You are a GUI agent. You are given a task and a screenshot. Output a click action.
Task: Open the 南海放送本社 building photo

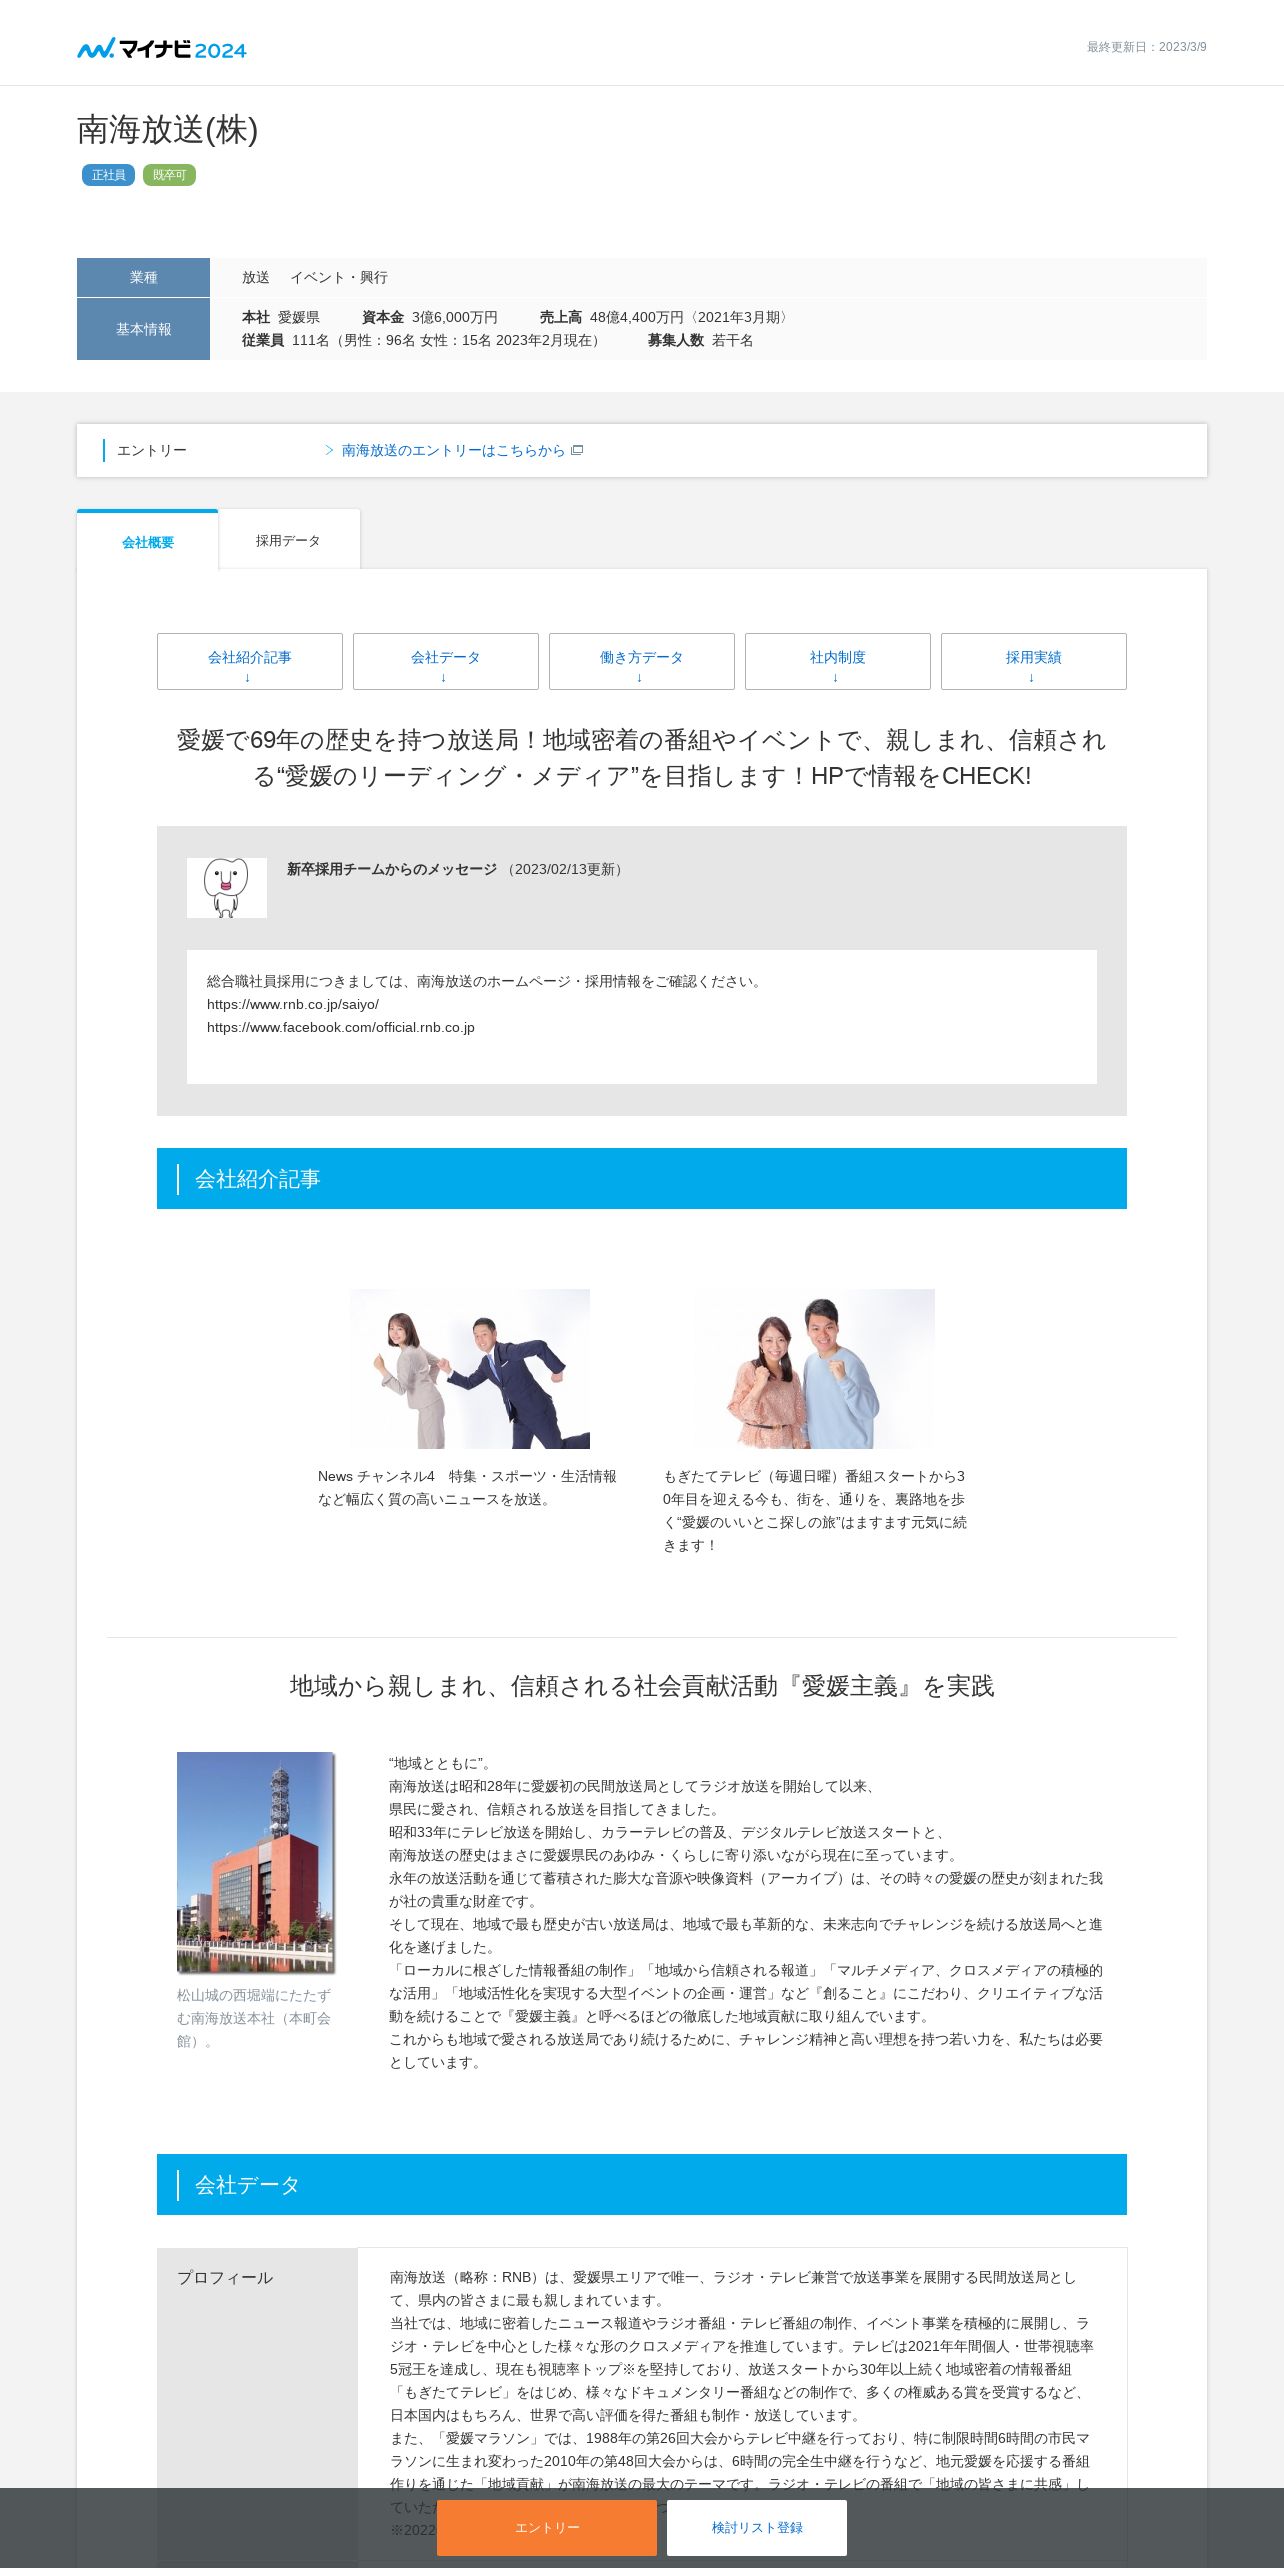[x=256, y=1862]
